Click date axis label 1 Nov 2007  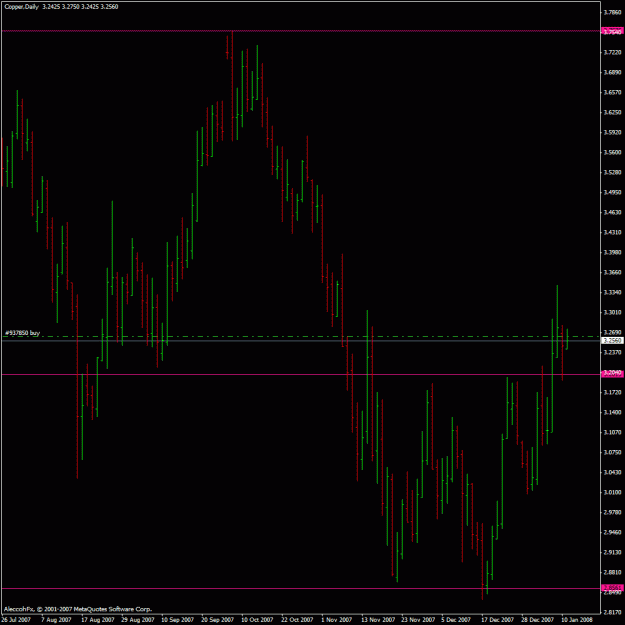click(x=336, y=620)
